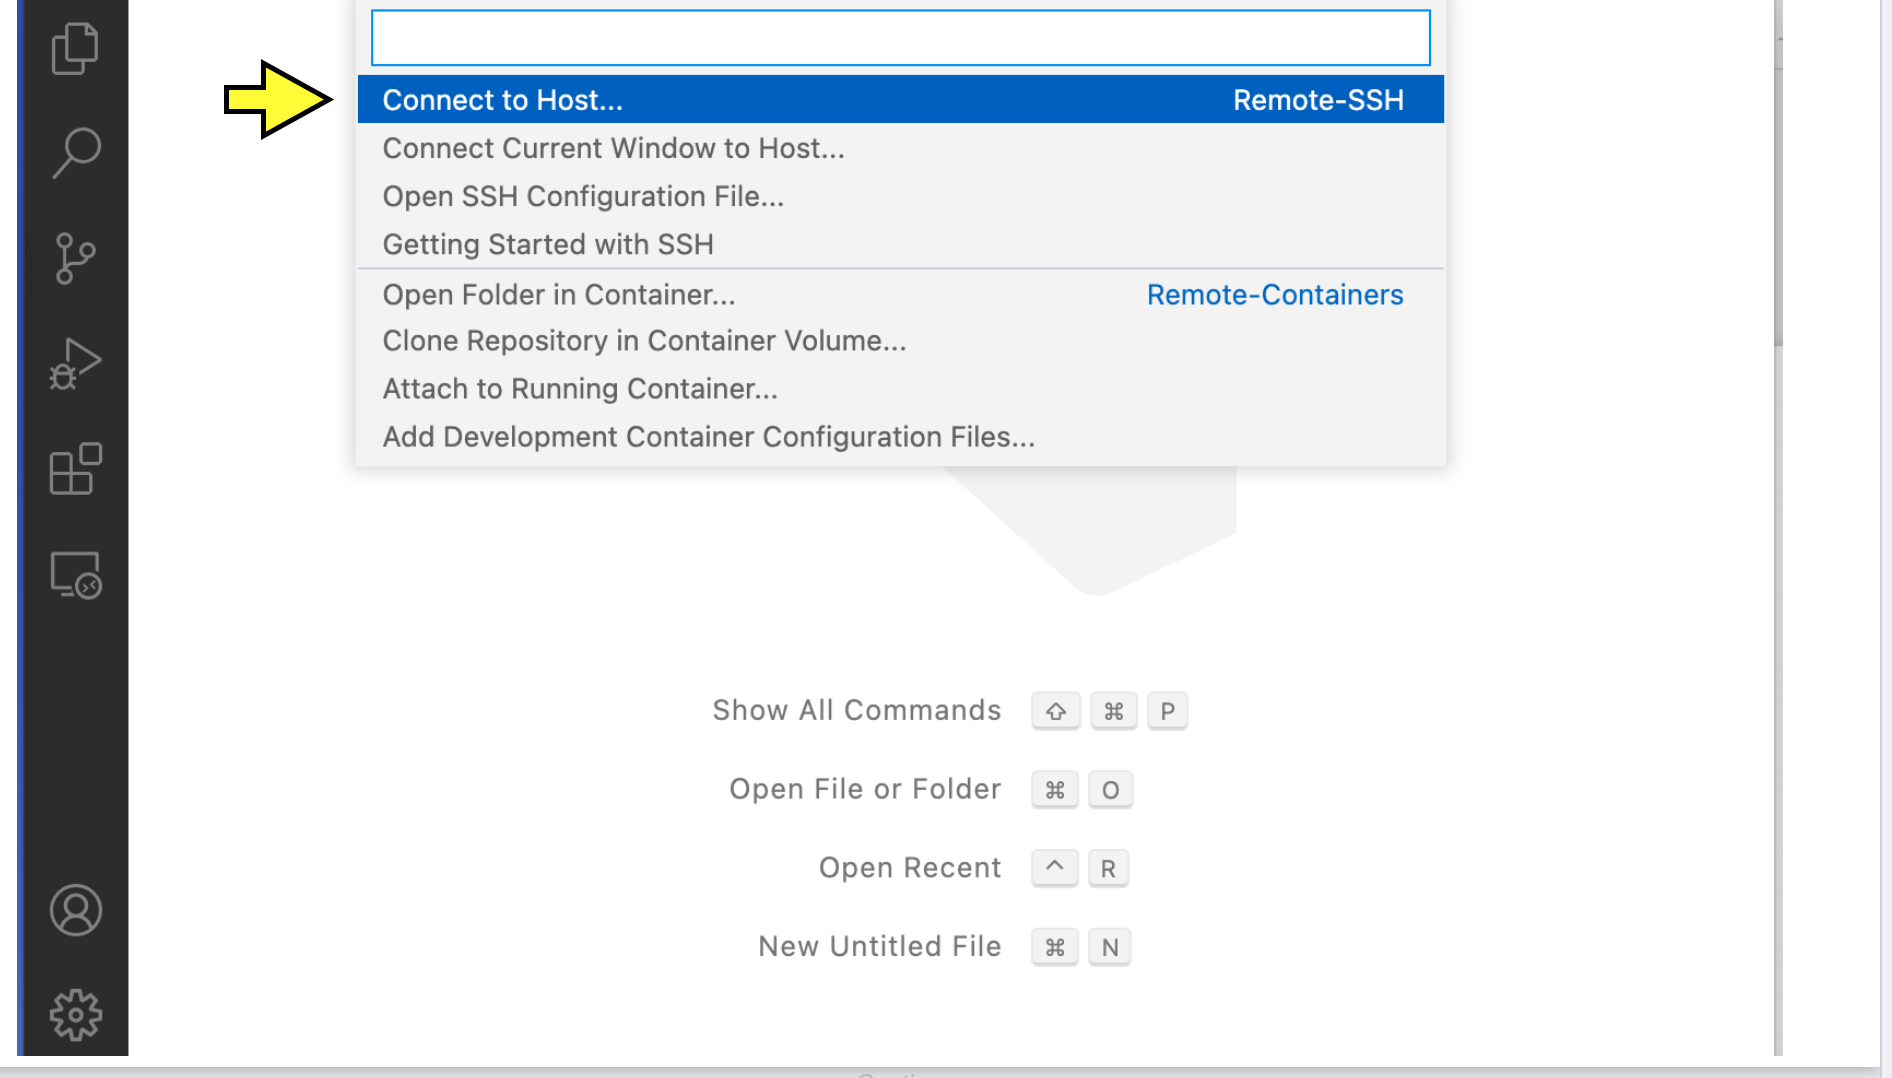This screenshot has height=1078, width=1892.
Task: Open the Manage gear icon
Action: click(x=75, y=1015)
